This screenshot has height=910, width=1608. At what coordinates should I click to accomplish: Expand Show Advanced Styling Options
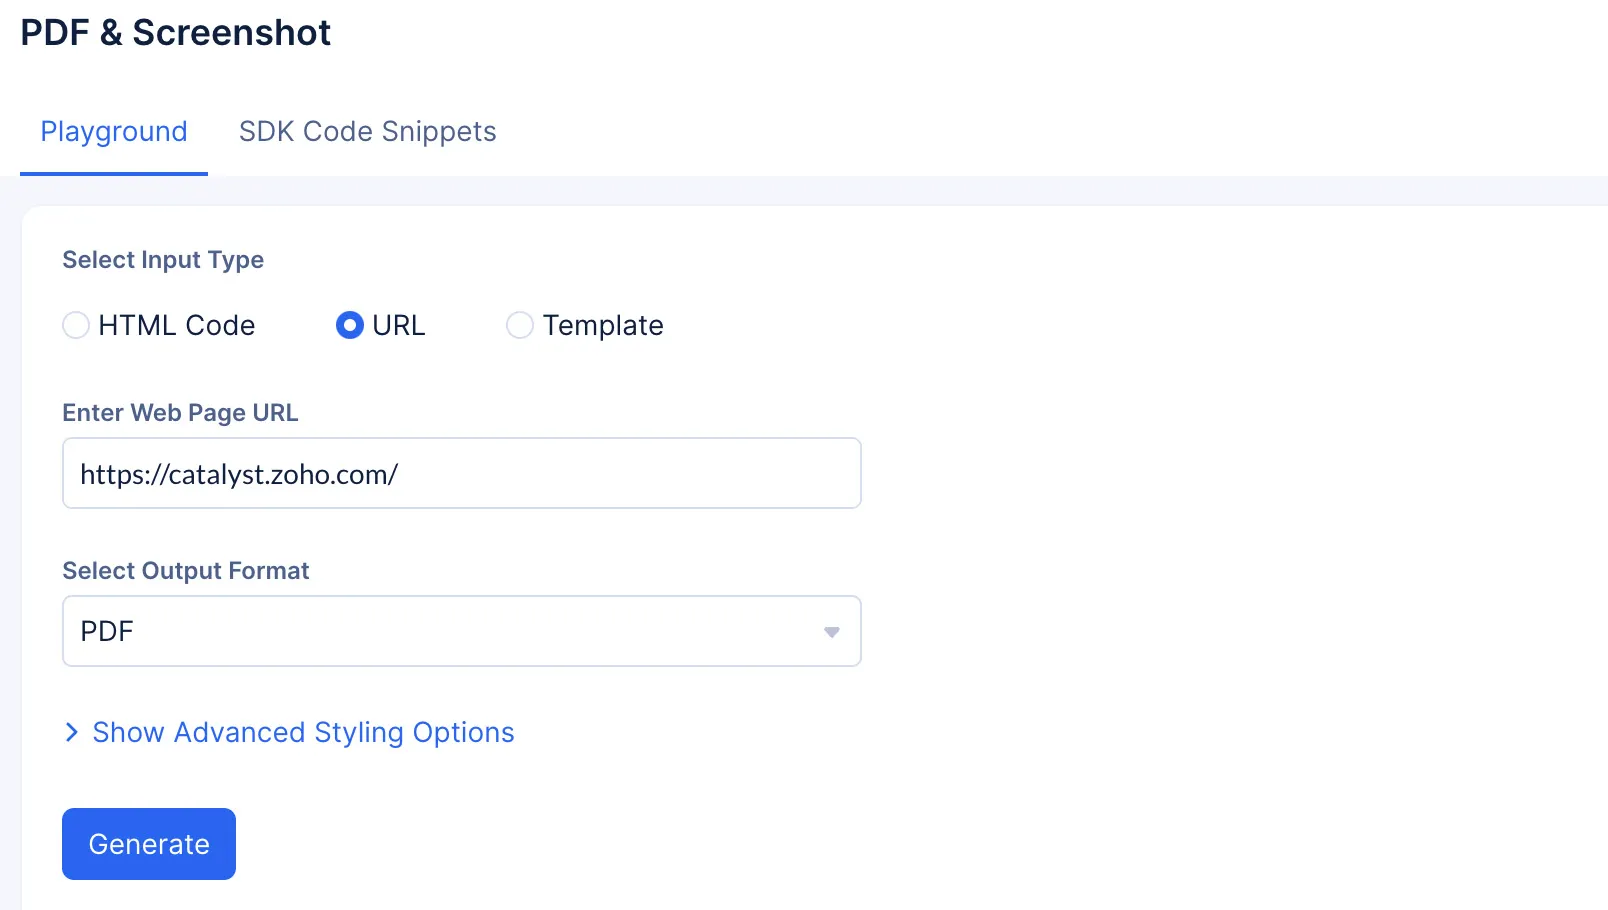click(303, 733)
